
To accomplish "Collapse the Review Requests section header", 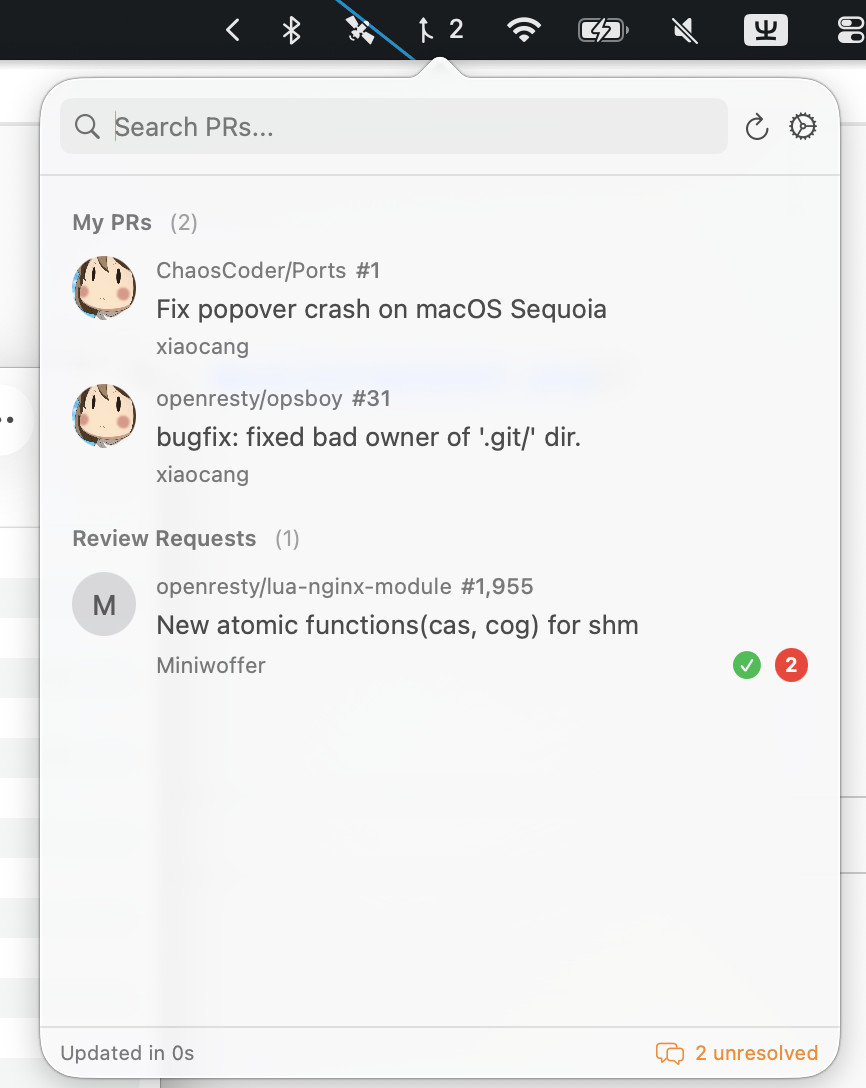I will click(164, 539).
